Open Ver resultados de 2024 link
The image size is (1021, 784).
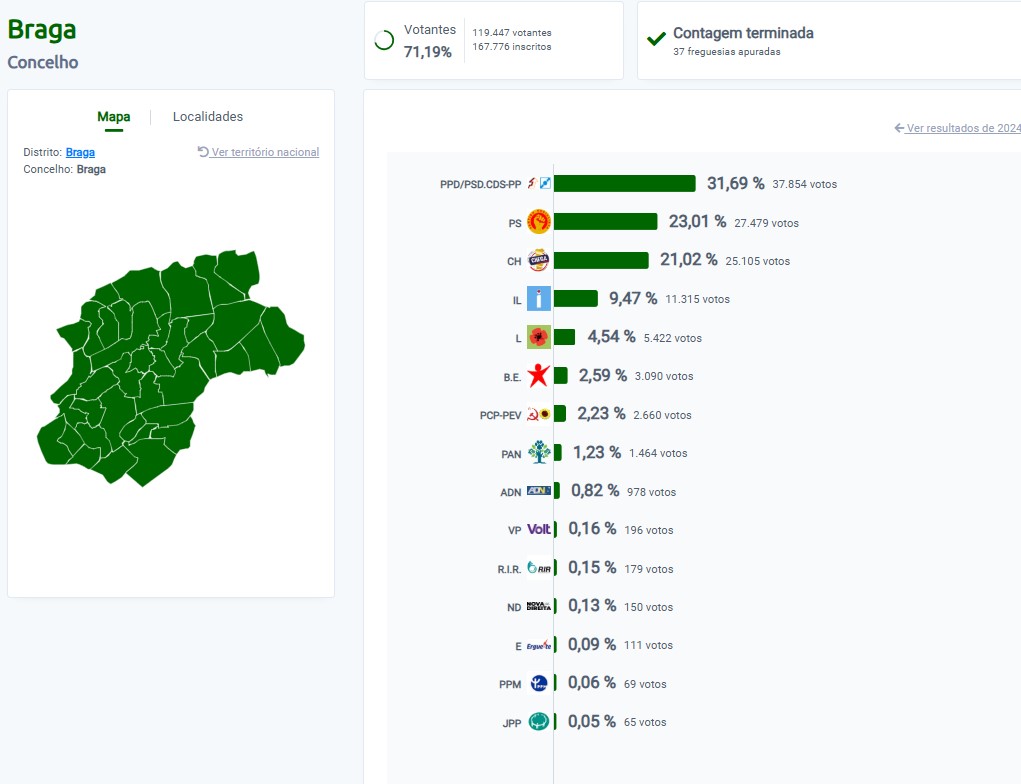(964, 128)
